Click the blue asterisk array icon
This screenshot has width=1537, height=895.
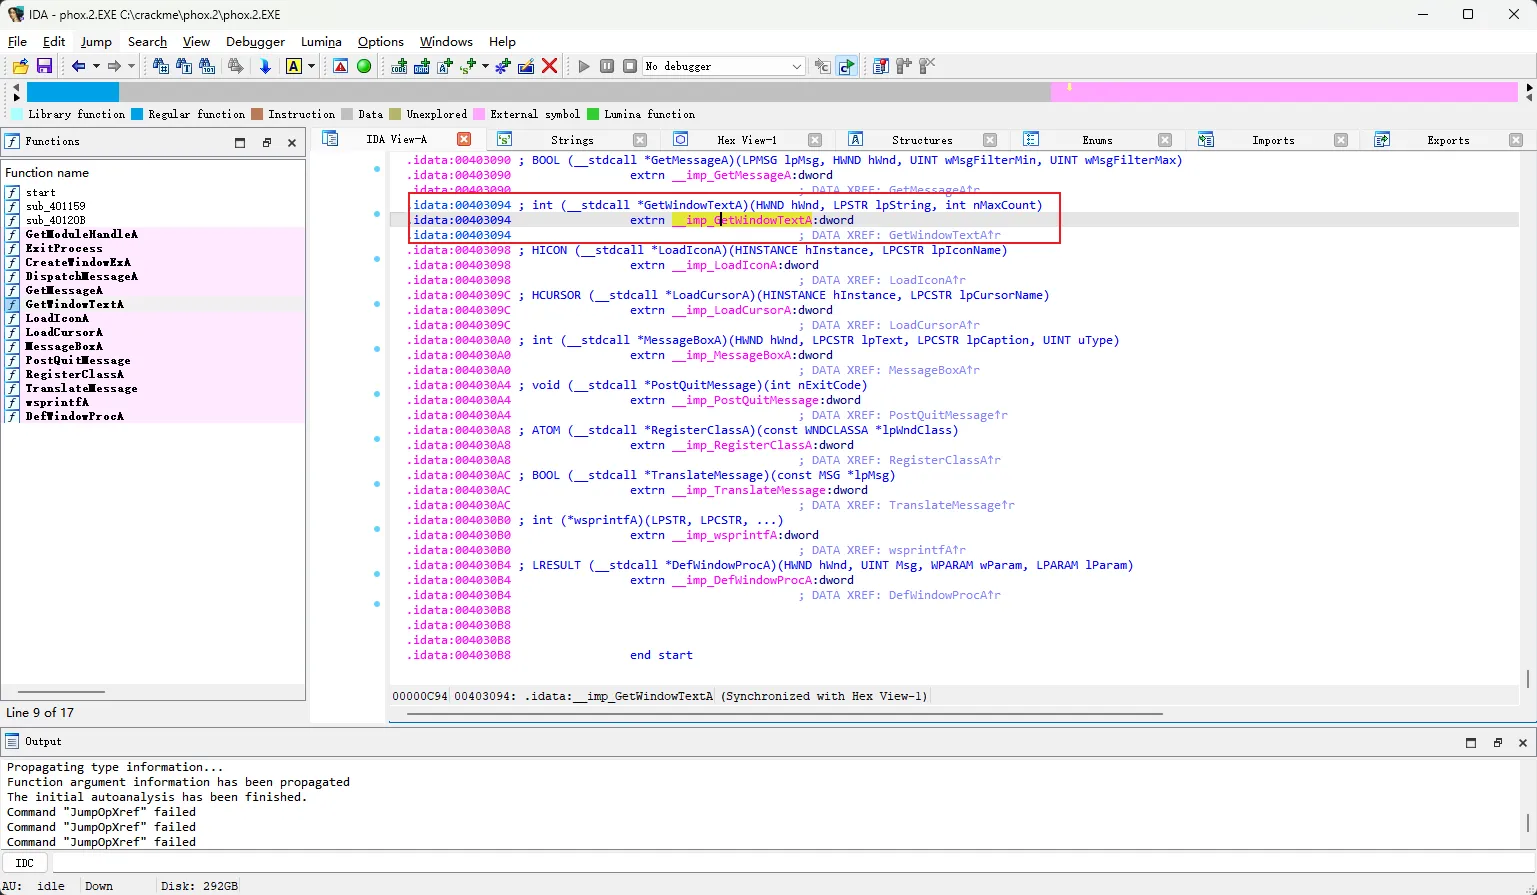point(503,66)
